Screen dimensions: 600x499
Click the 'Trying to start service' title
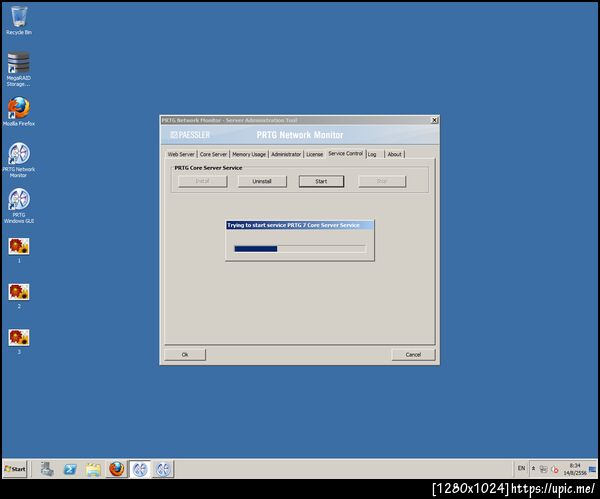pos(293,225)
